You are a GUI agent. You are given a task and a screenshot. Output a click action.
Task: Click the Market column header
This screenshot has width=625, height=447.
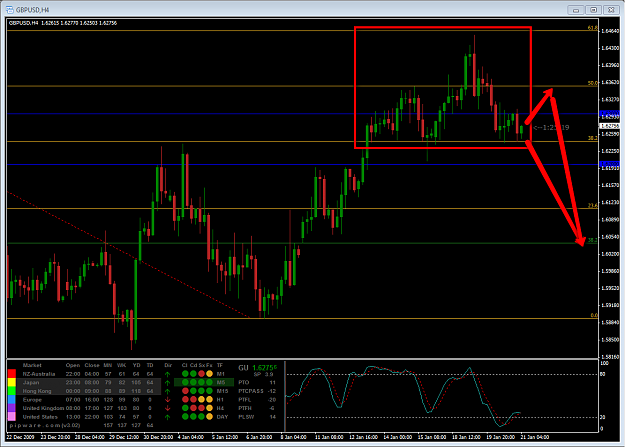(32, 365)
